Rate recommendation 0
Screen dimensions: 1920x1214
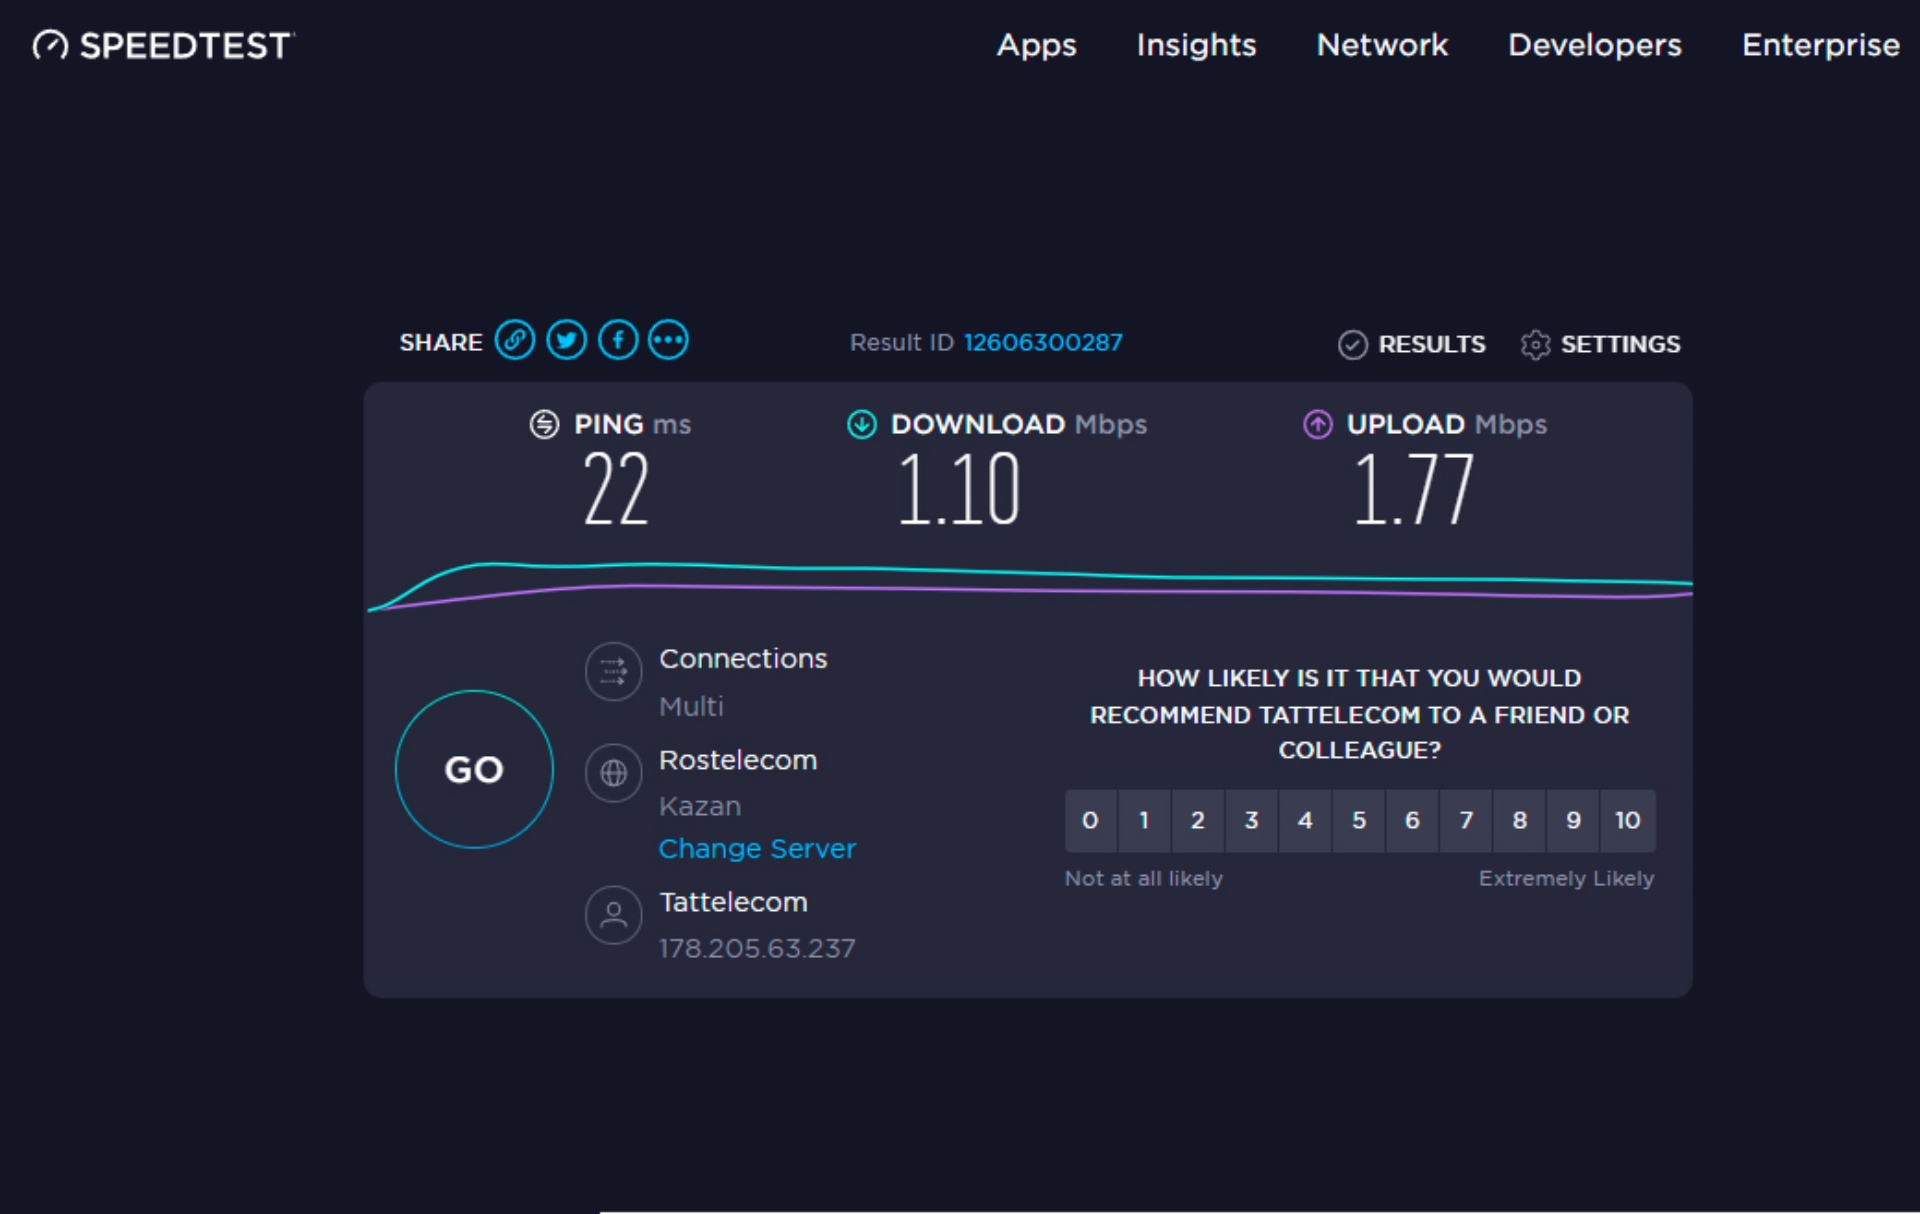(x=1090, y=820)
